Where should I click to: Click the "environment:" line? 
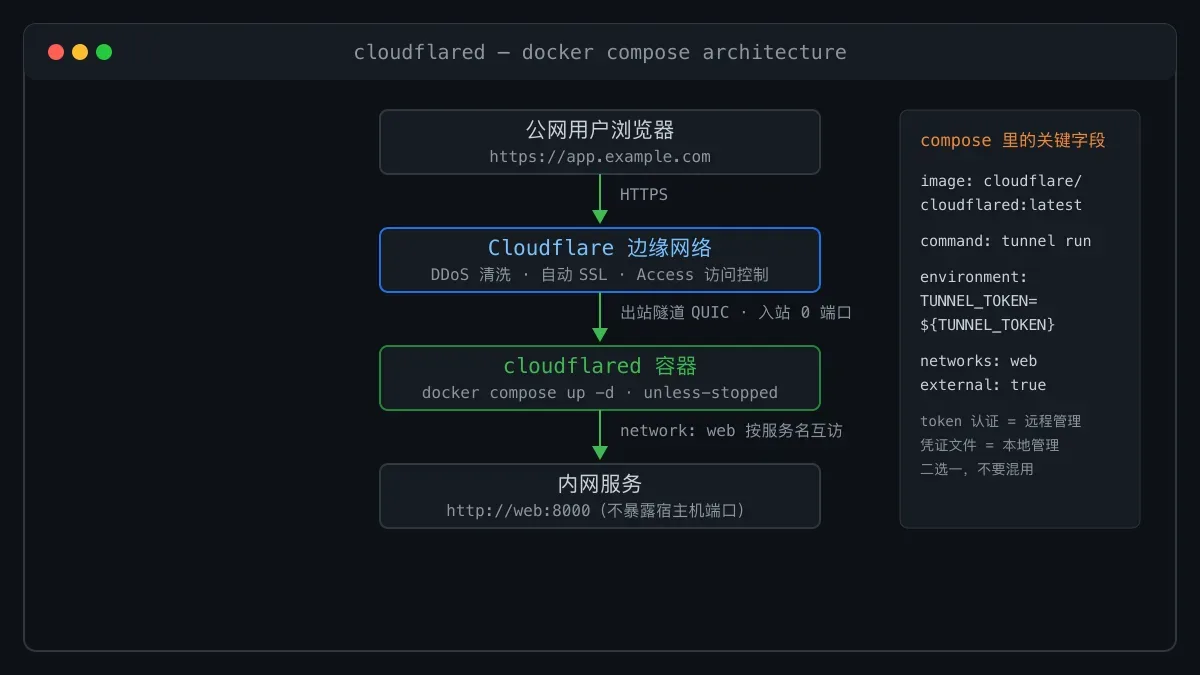pos(974,277)
